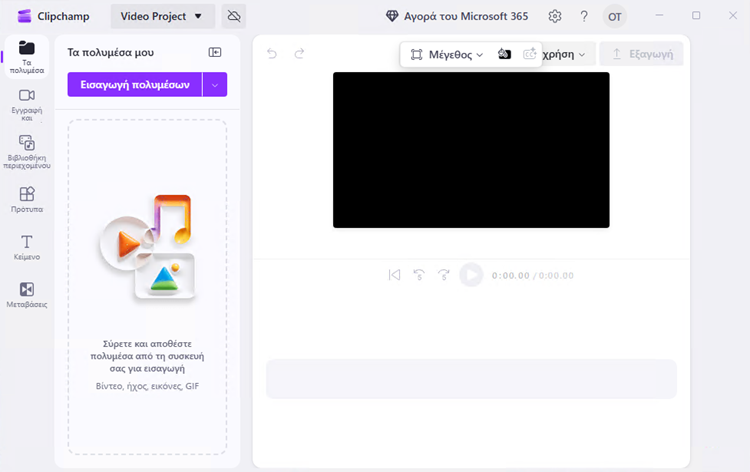Image resolution: width=750 pixels, height=472 pixels.
Task: Open the Video Project title dropdown
Action: (x=161, y=16)
